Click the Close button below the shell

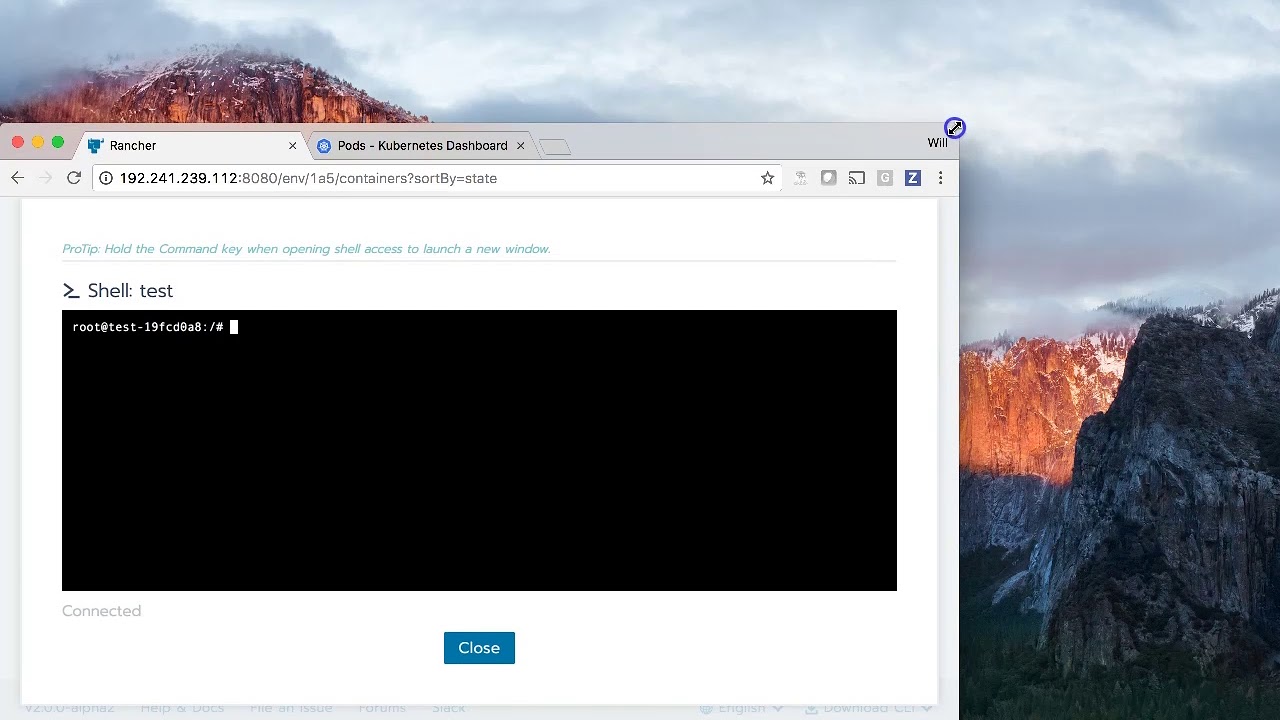click(479, 648)
